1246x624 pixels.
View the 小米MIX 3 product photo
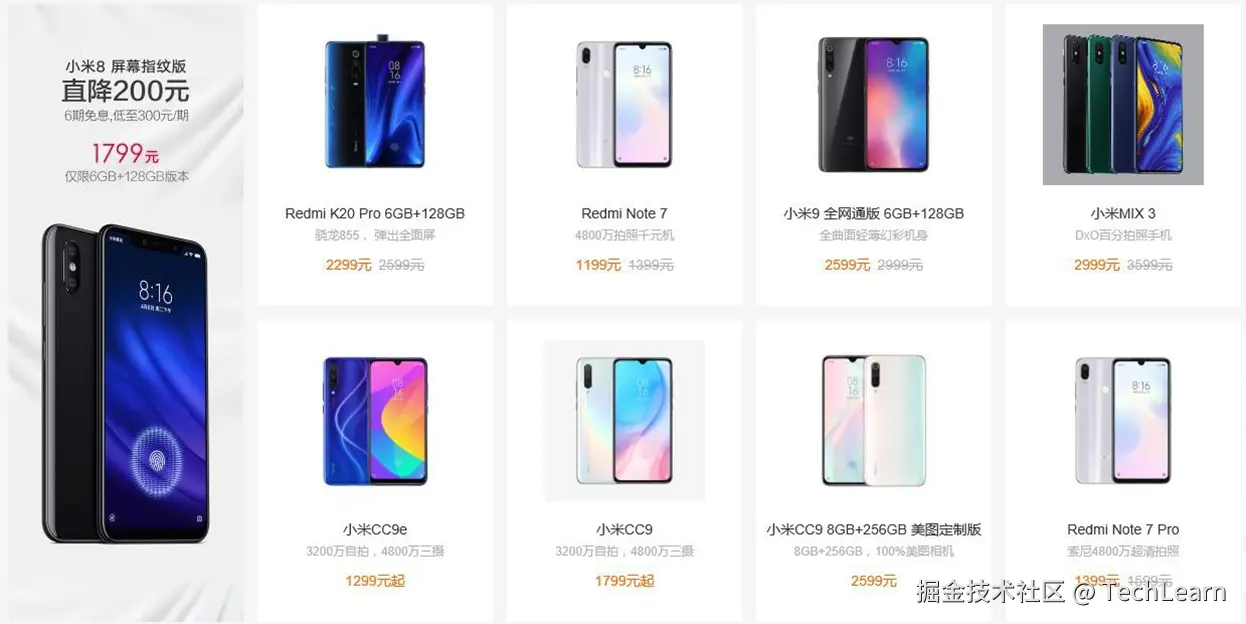[x=1123, y=104]
